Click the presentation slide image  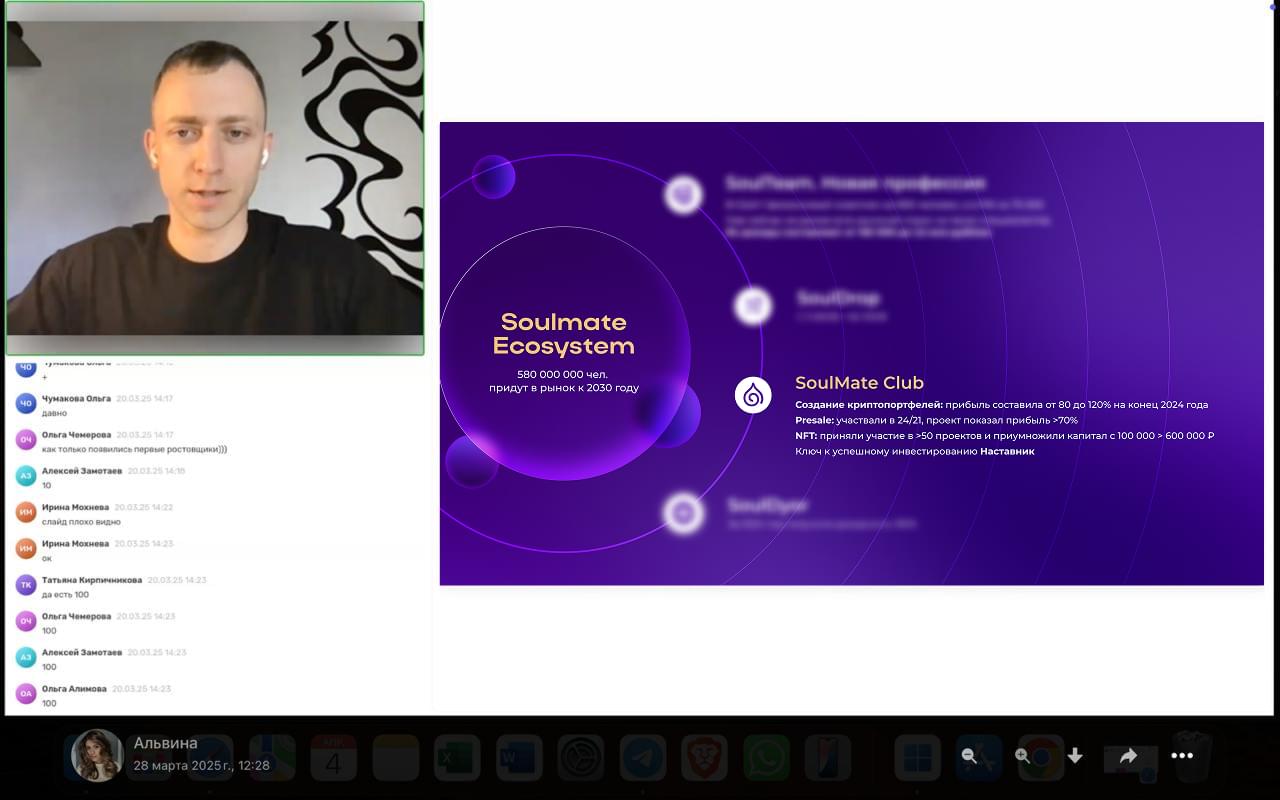coord(851,353)
